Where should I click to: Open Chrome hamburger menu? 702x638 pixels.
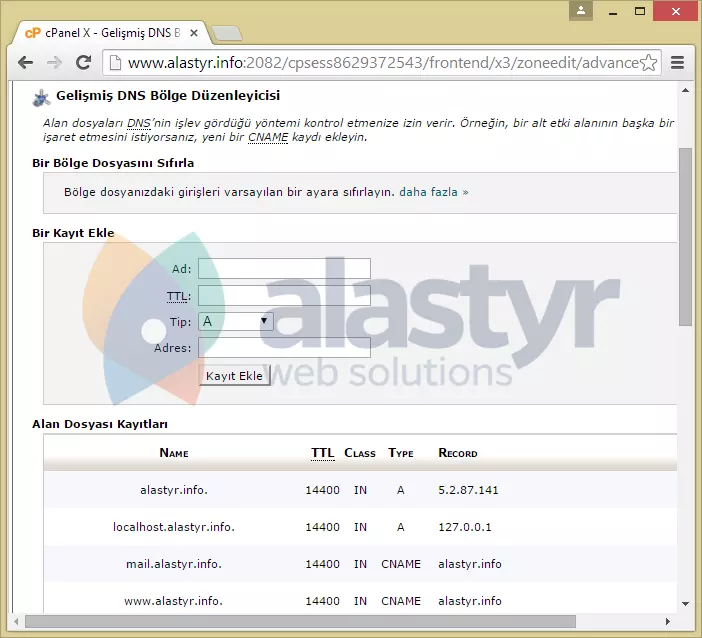coord(677,63)
